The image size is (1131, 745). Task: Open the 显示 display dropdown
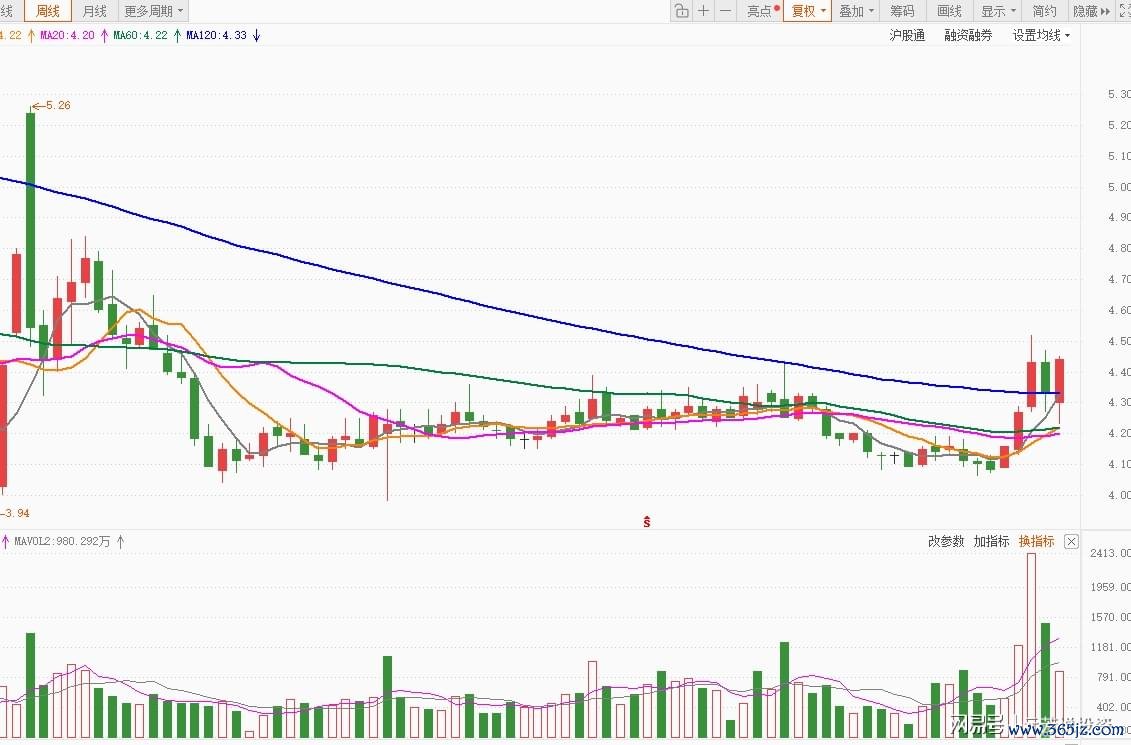998,11
